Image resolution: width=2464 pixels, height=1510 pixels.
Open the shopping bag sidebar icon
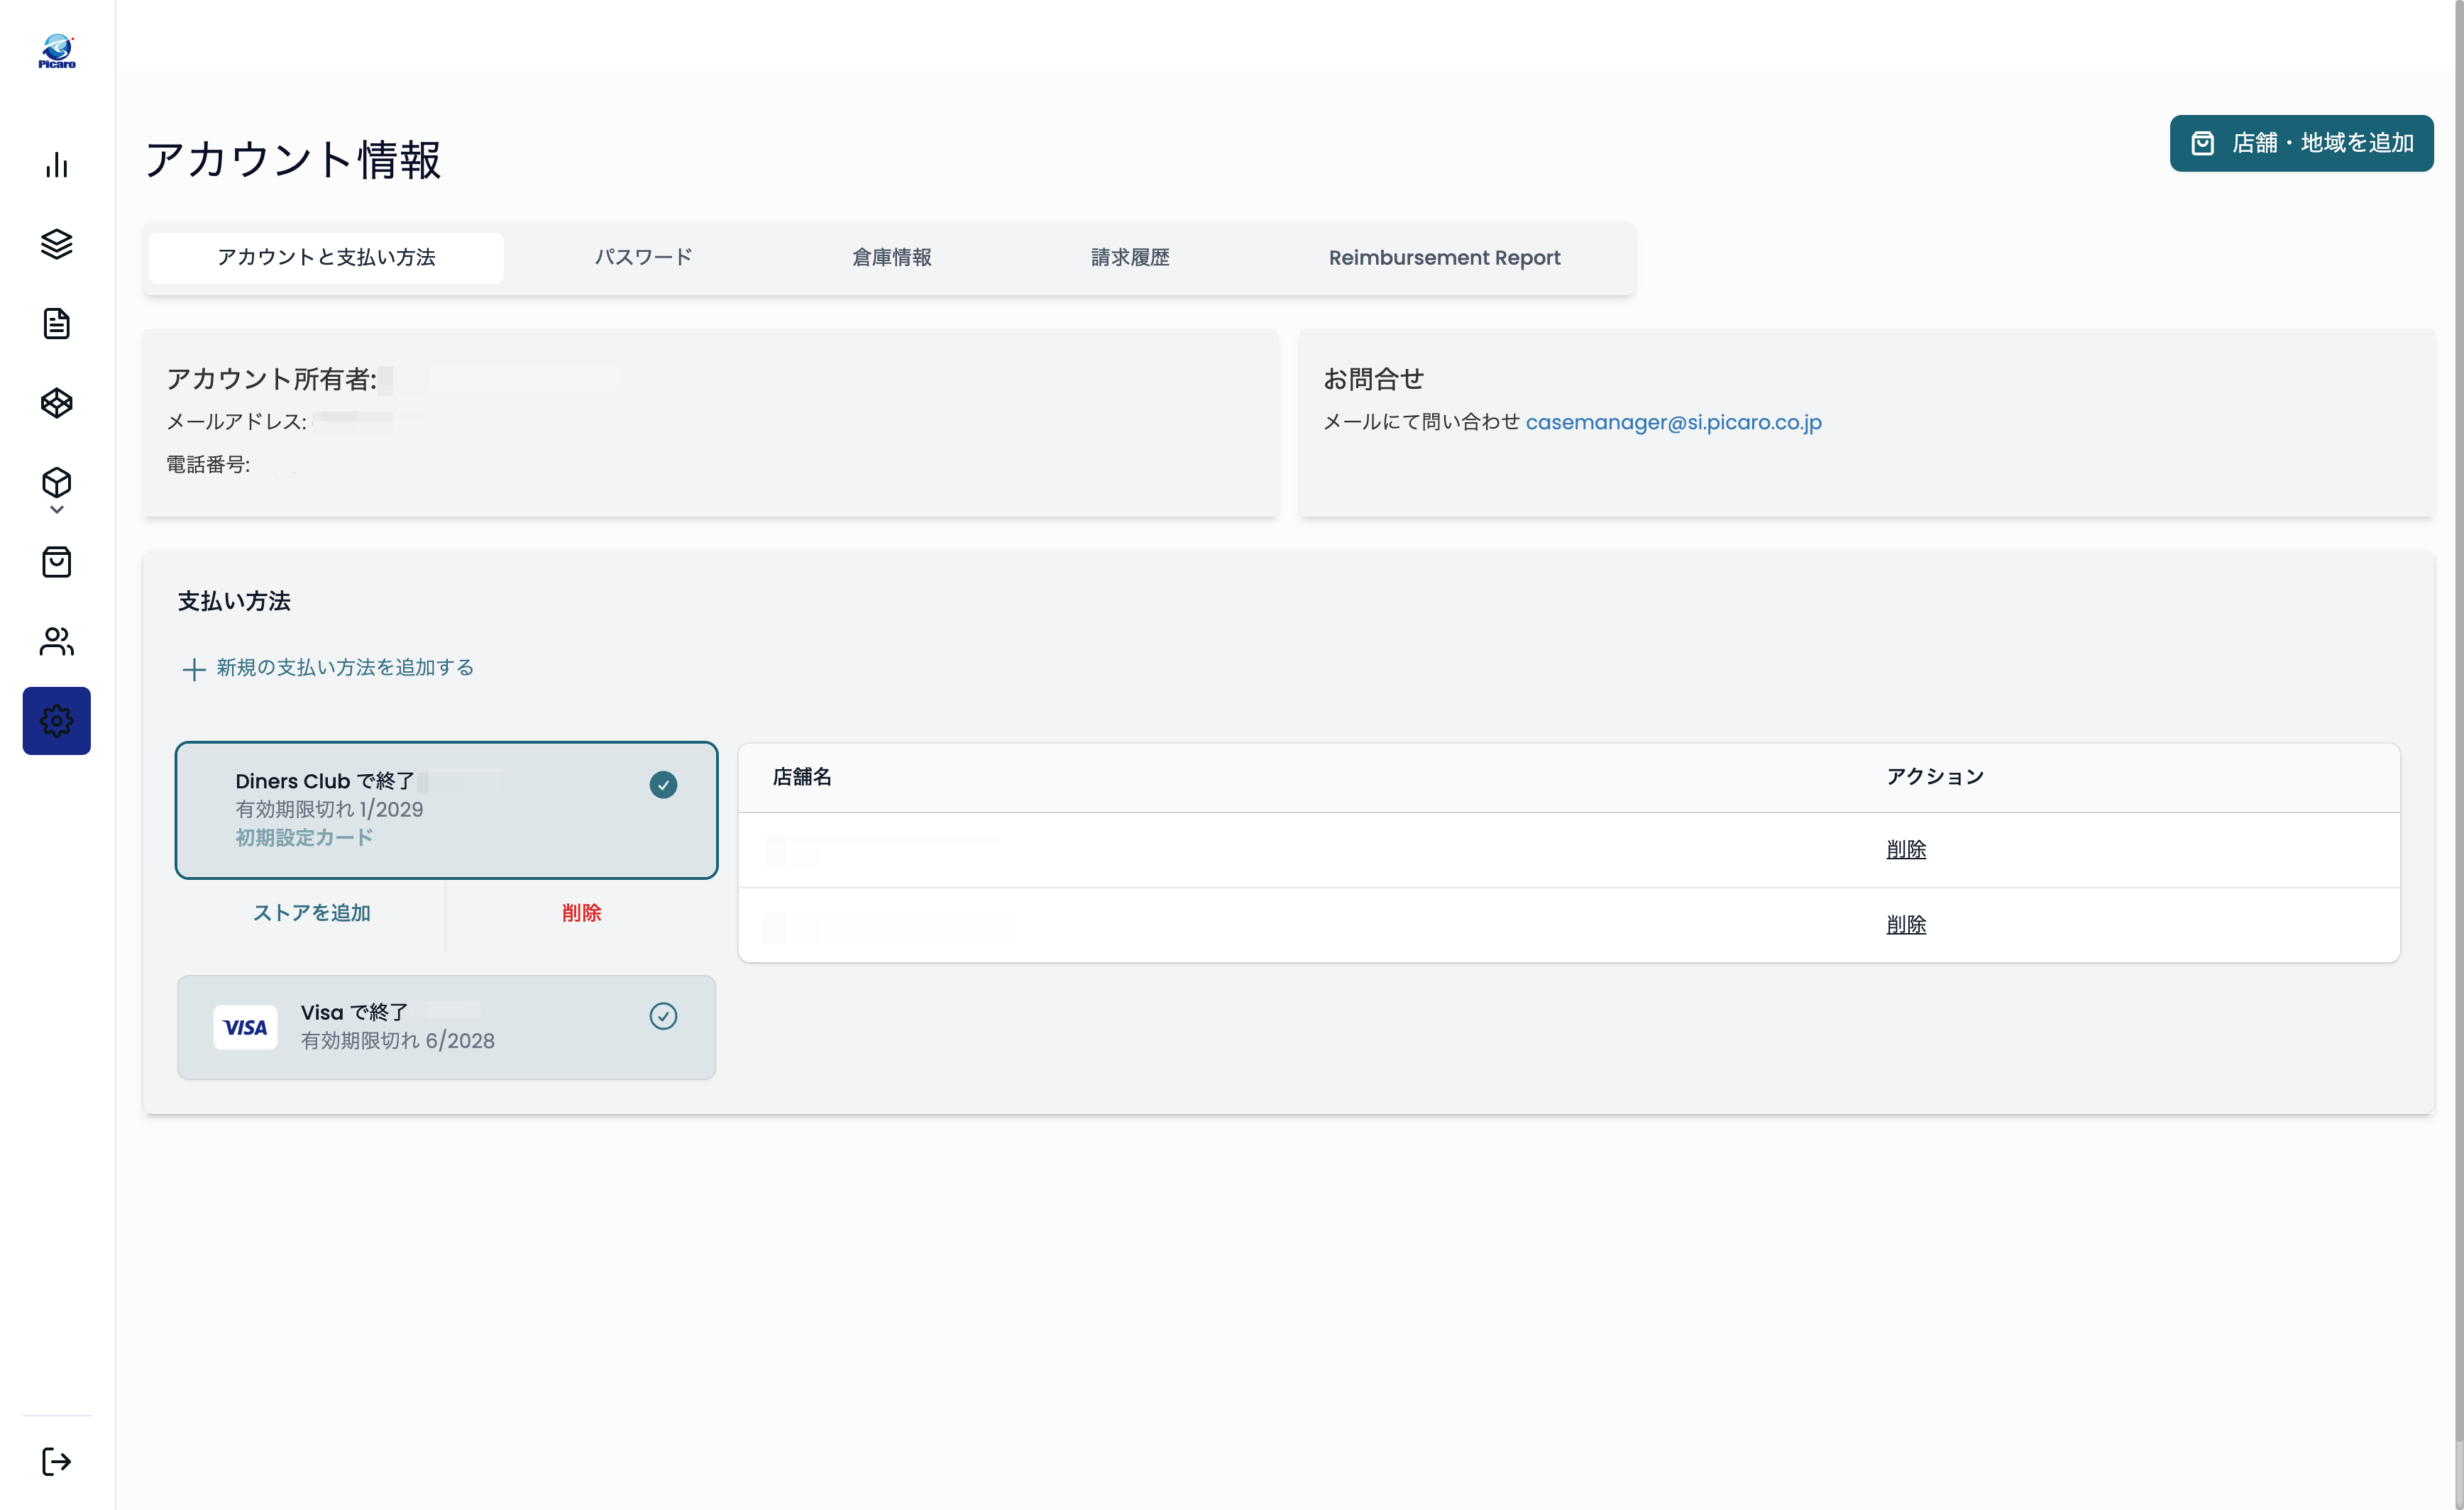[x=57, y=562]
